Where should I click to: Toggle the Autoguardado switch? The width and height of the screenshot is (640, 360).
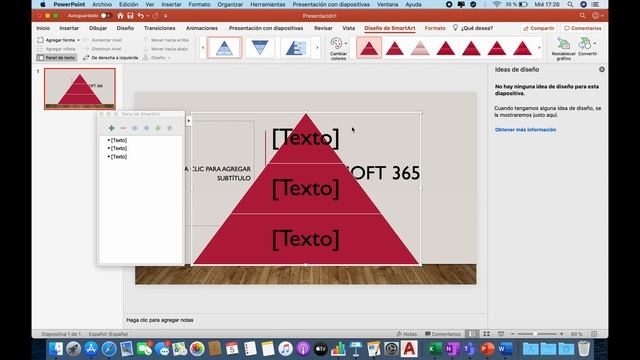coord(105,16)
